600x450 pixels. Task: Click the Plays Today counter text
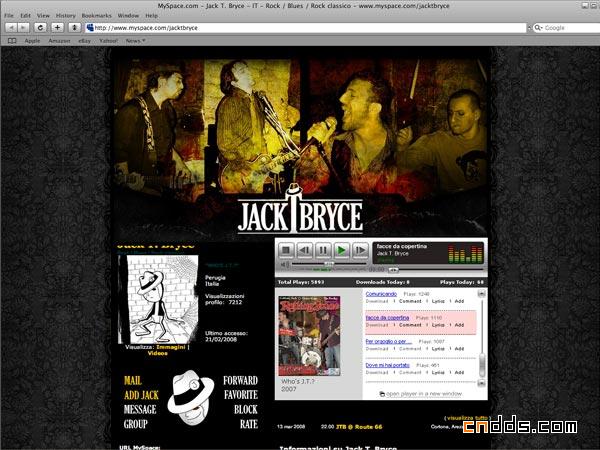pos(462,282)
